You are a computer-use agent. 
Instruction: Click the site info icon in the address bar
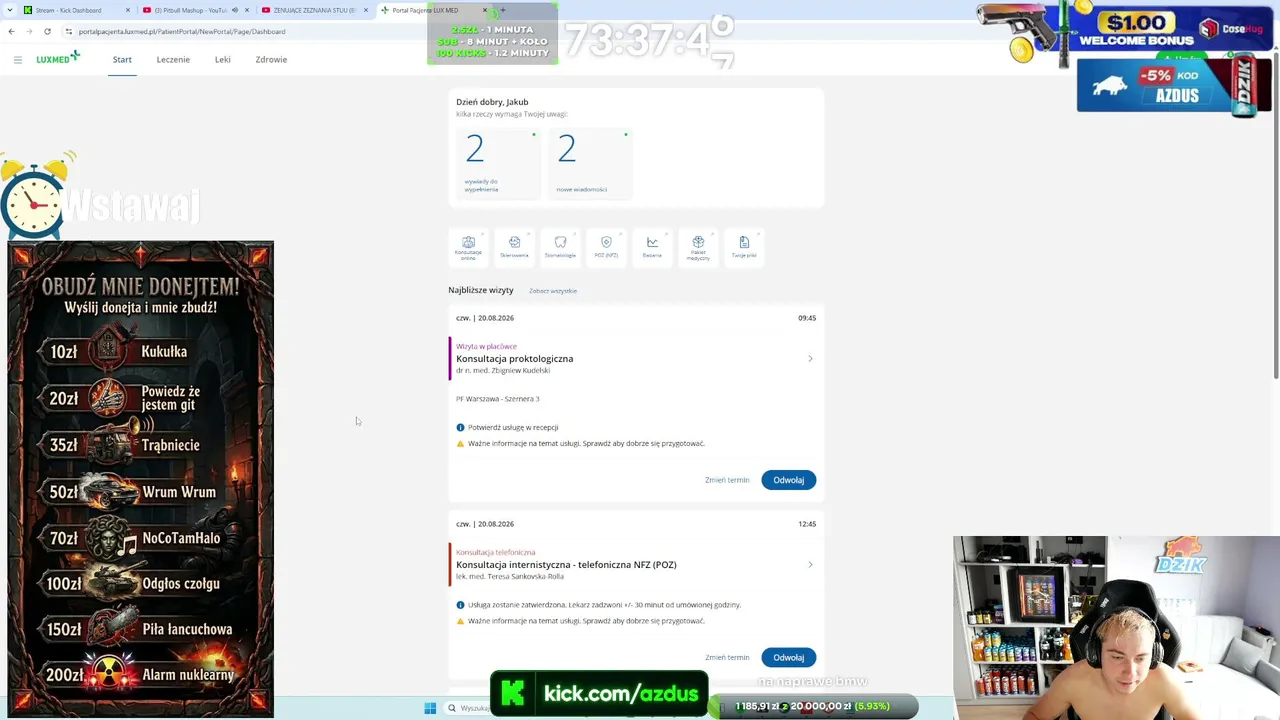tap(68, 31)
